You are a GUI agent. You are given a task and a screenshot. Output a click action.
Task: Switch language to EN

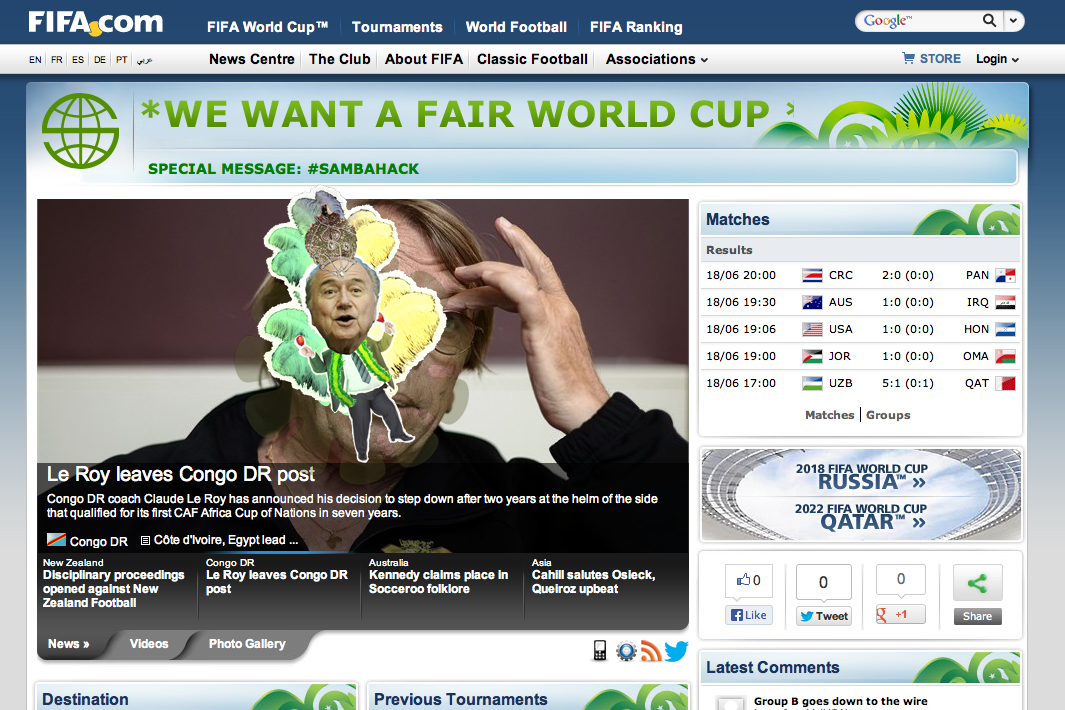(x=35, y=60)
